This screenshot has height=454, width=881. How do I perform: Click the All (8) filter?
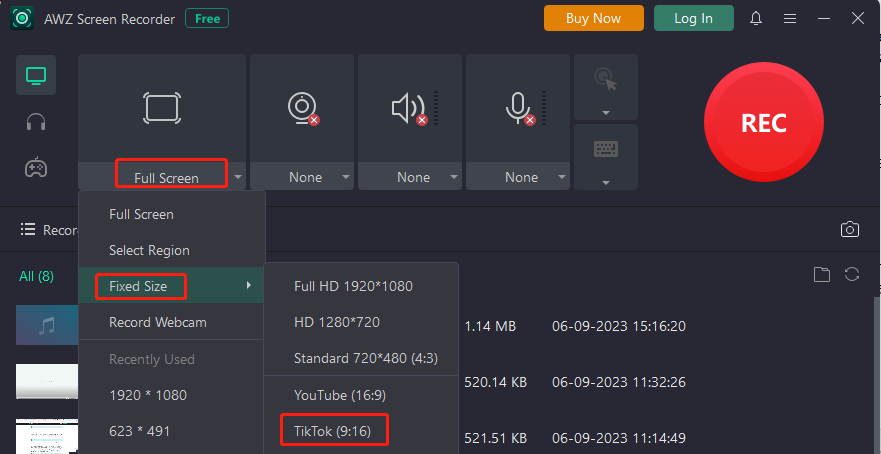[x=37, y=276]
